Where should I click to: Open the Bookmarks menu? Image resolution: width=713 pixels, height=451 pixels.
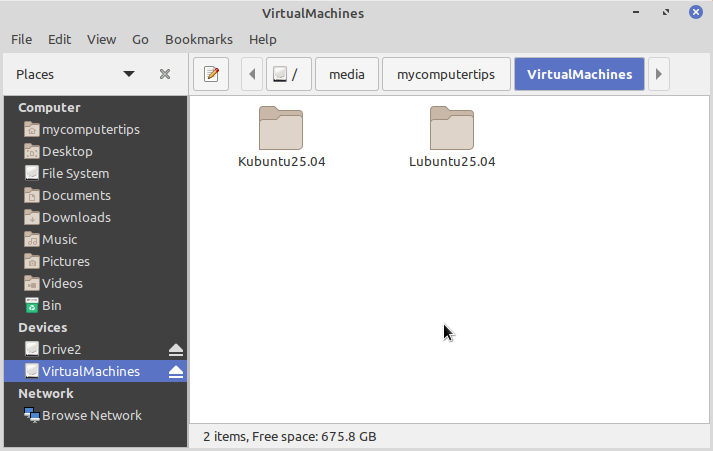(x=198, y=39)
